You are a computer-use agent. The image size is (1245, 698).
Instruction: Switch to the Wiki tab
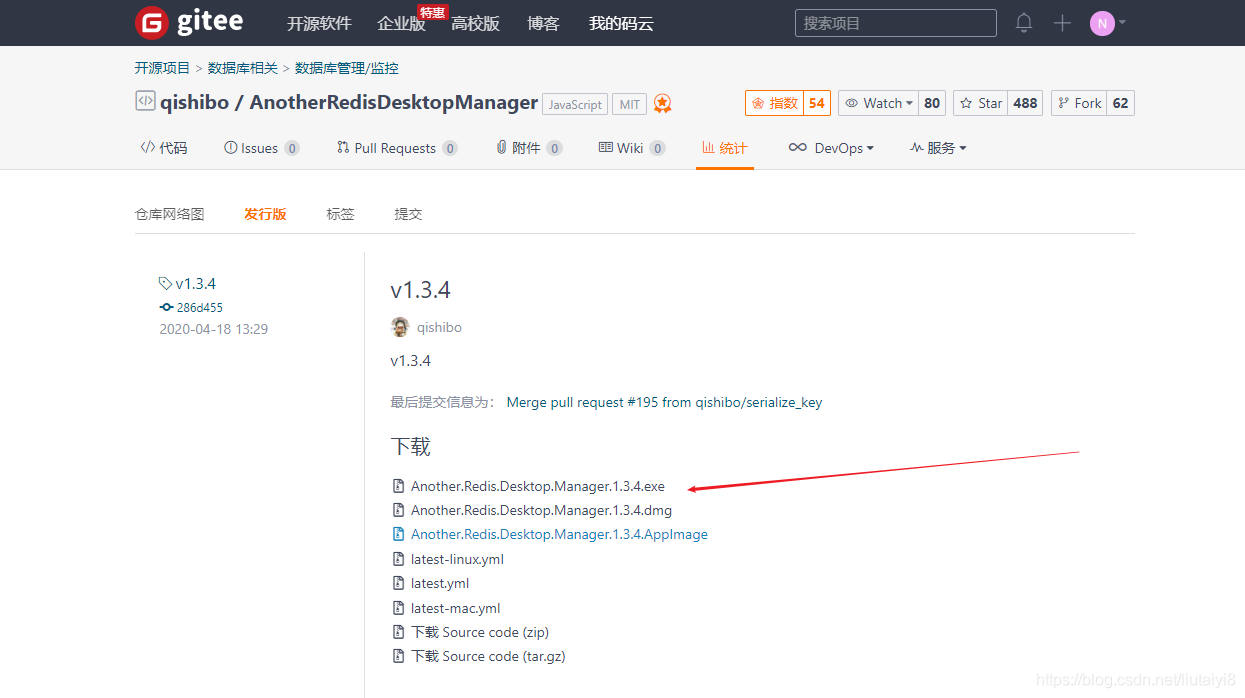pyautogui.click(x=632, y=148)
